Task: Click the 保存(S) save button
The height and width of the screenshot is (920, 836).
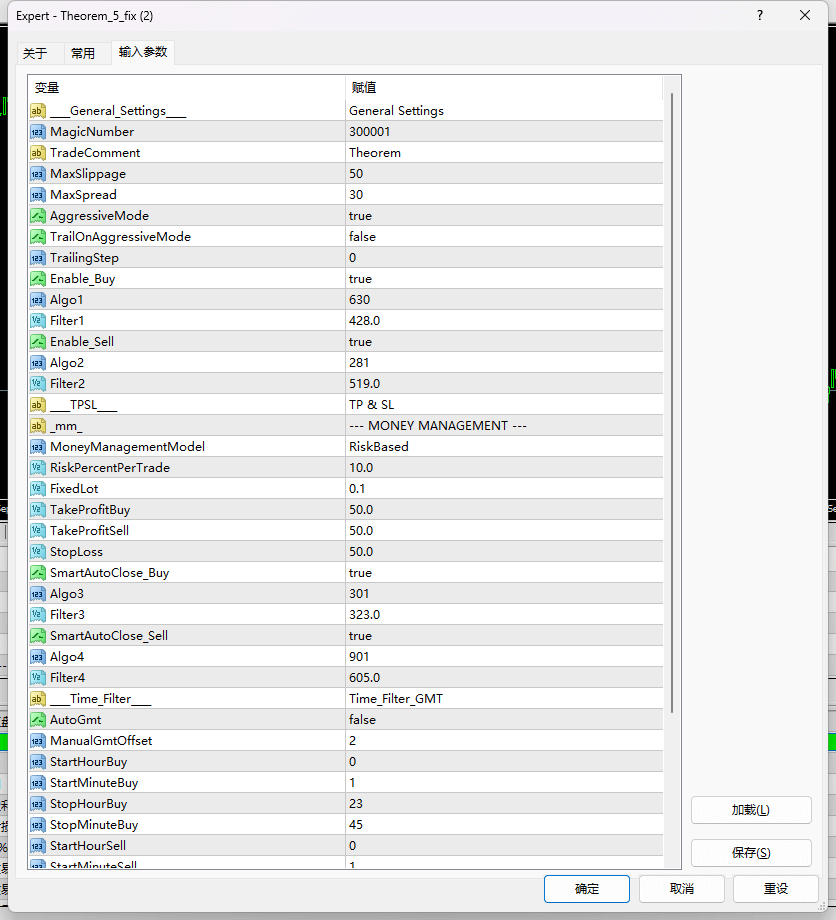Action: tap(750, 853)
